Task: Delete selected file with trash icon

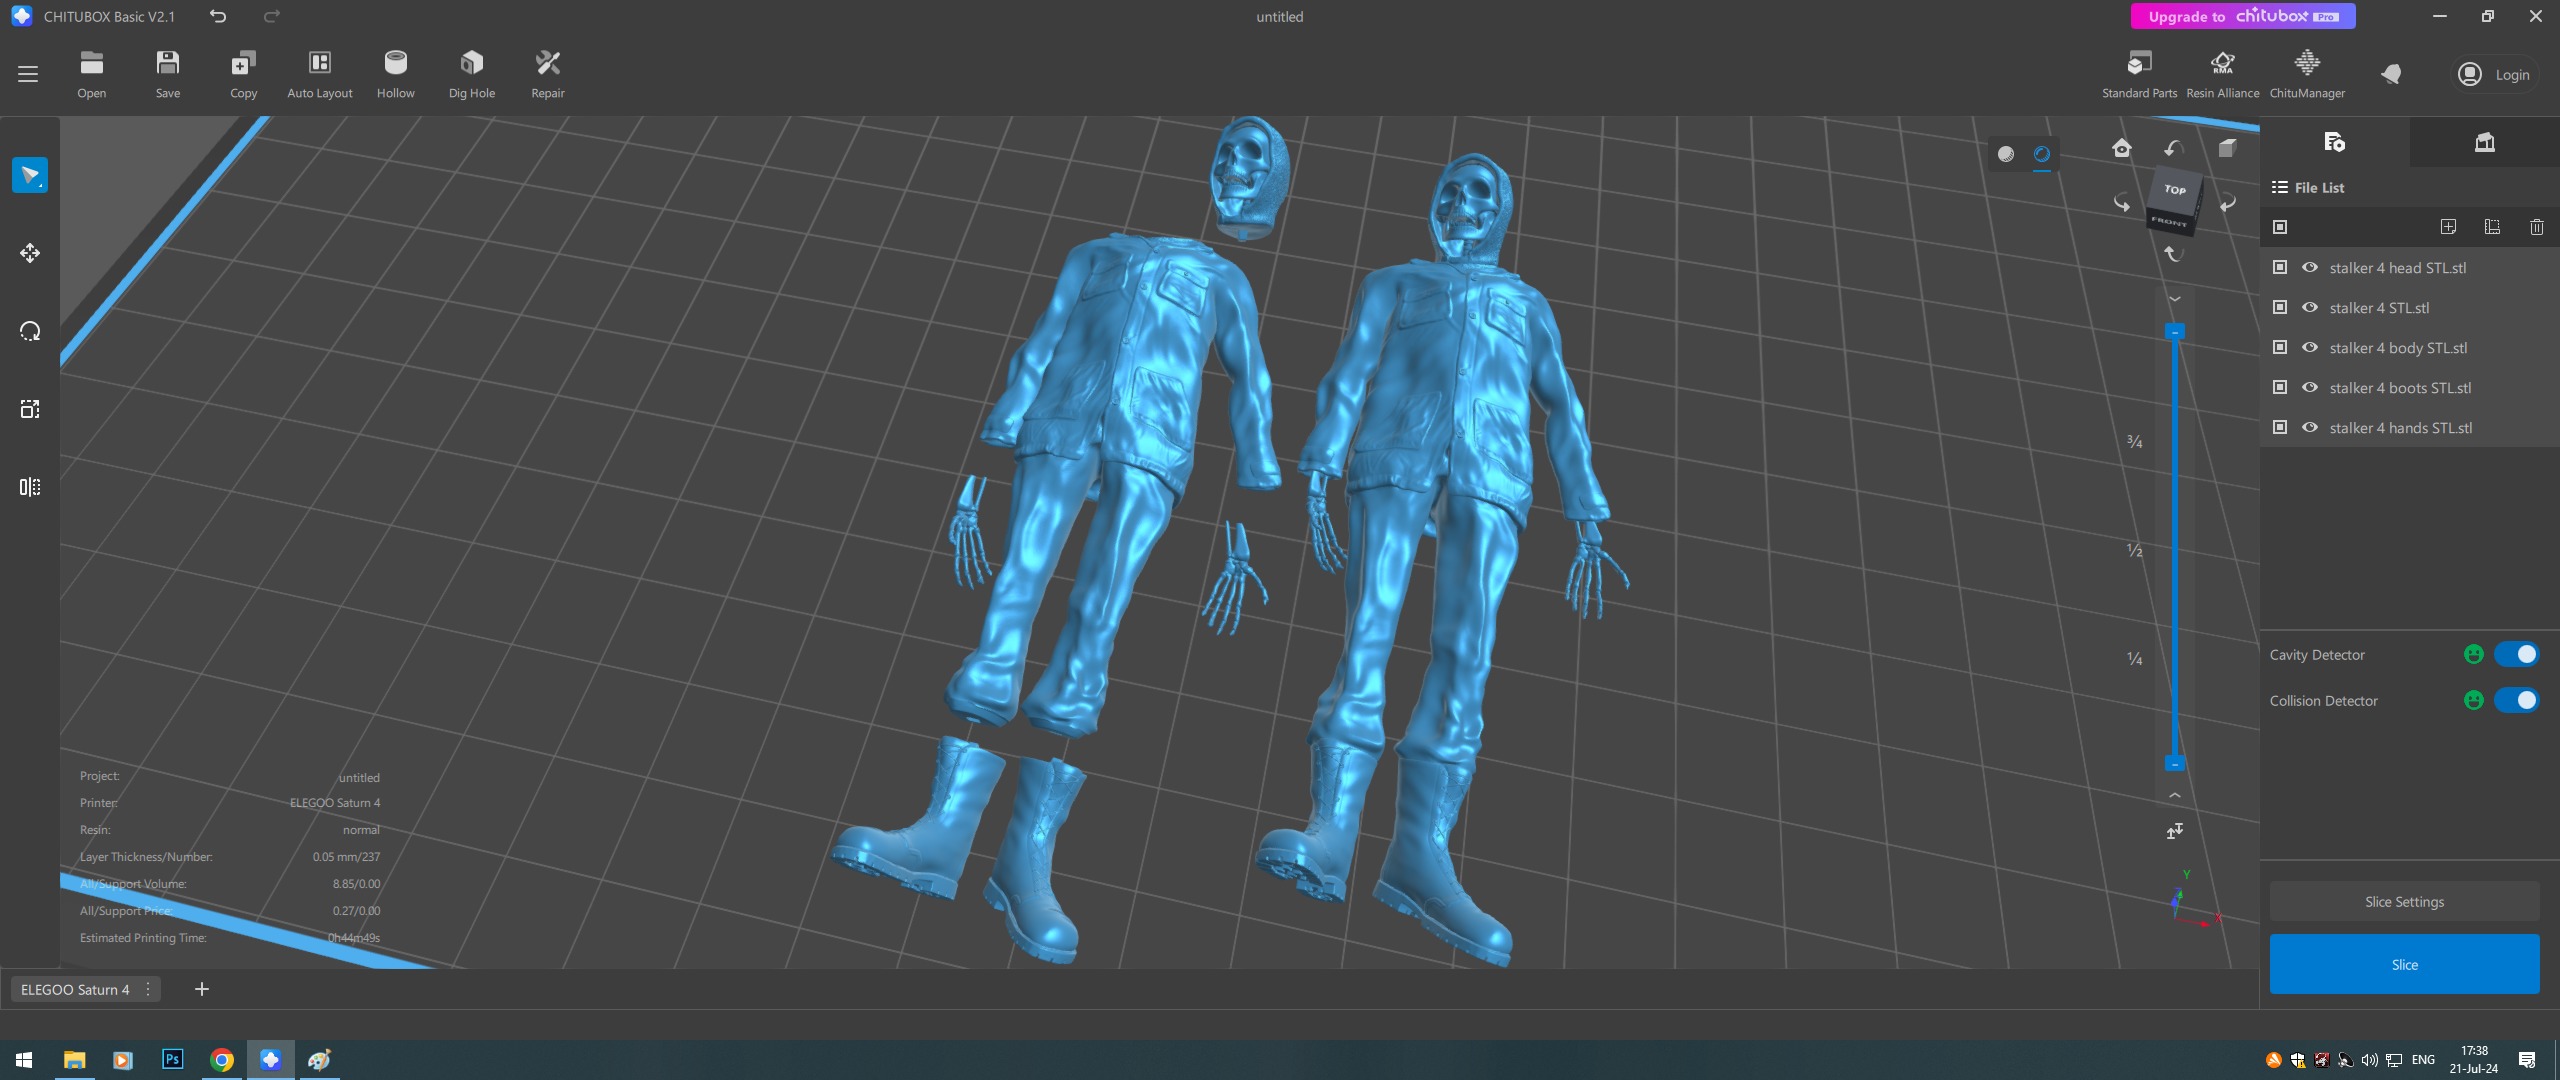Action: pos(2537,227)
